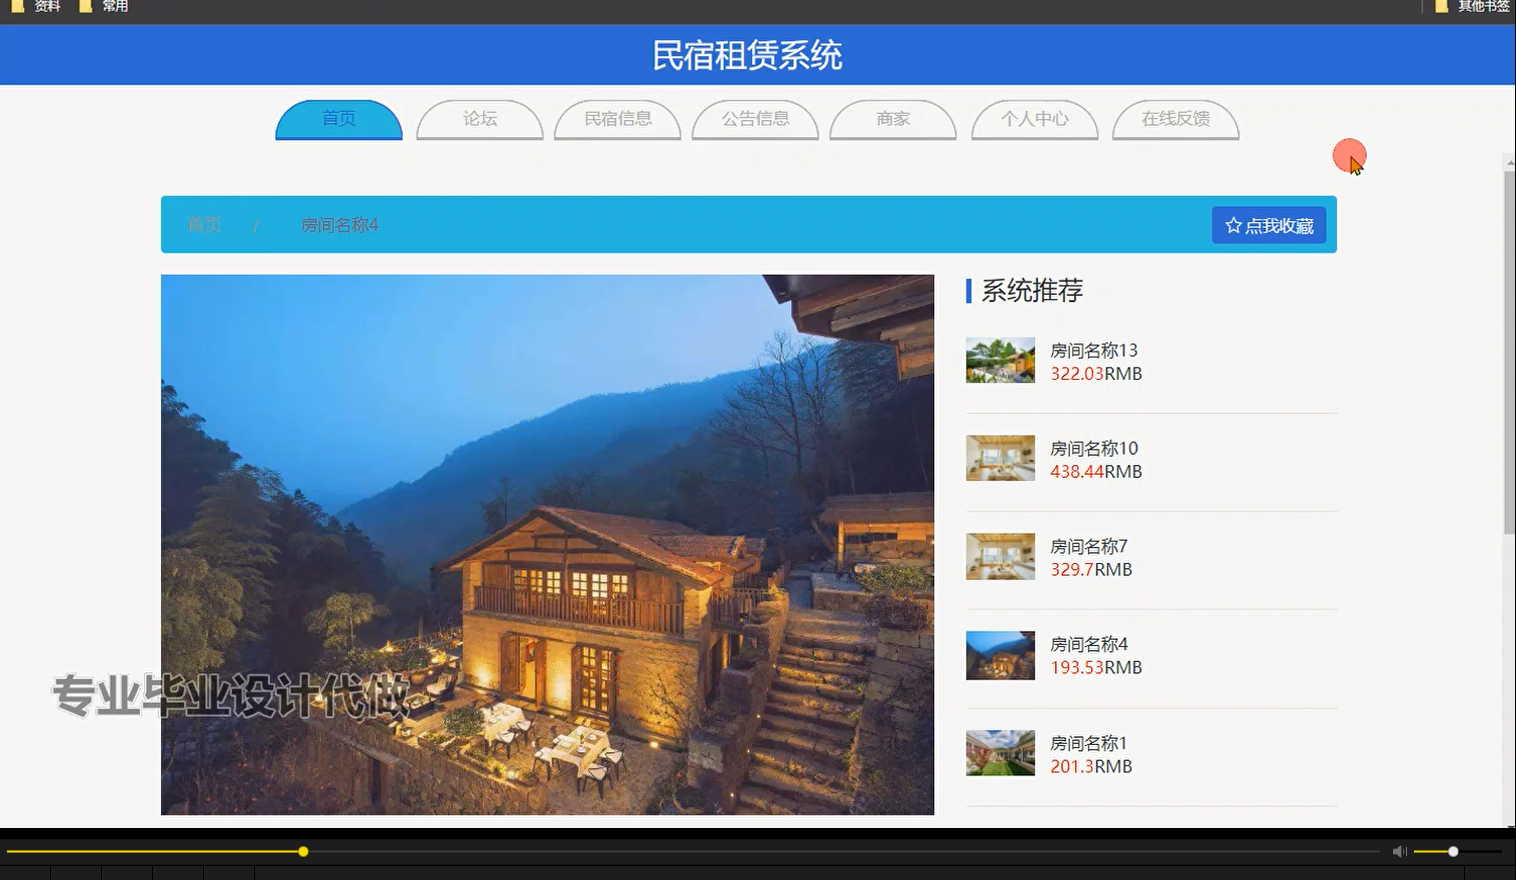1516x880 pixels.
Task: Select the 首页 navigation tab
Action: click(x=338, y=118)
